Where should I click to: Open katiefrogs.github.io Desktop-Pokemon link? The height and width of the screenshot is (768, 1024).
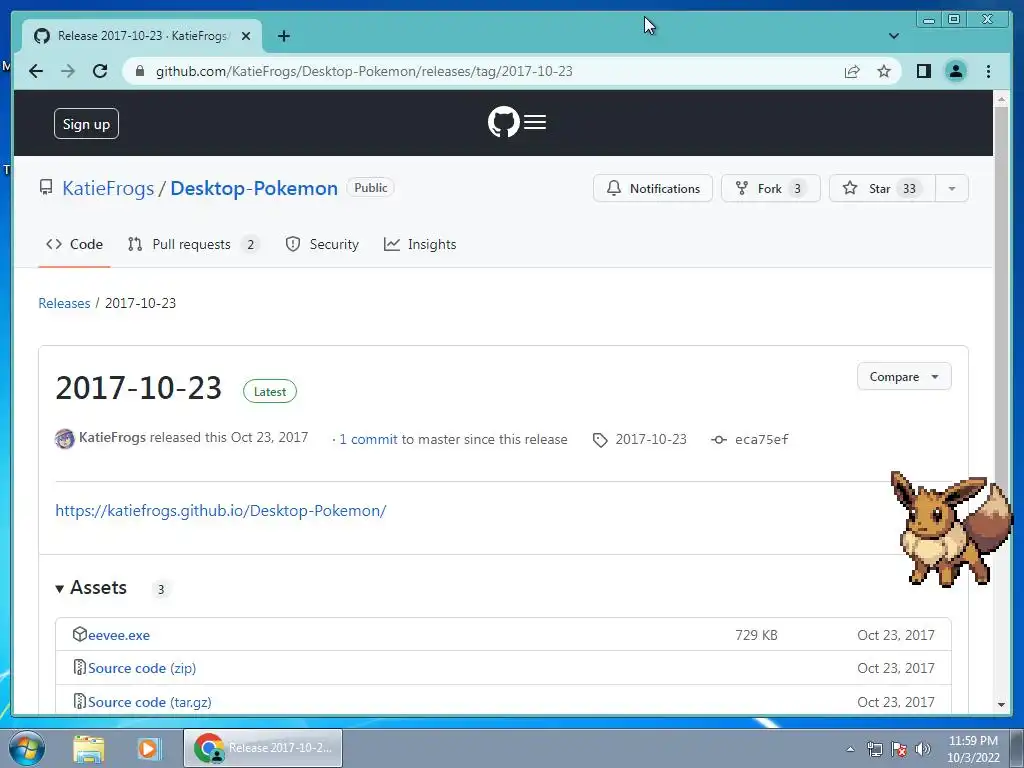click(x=221, y=511)
